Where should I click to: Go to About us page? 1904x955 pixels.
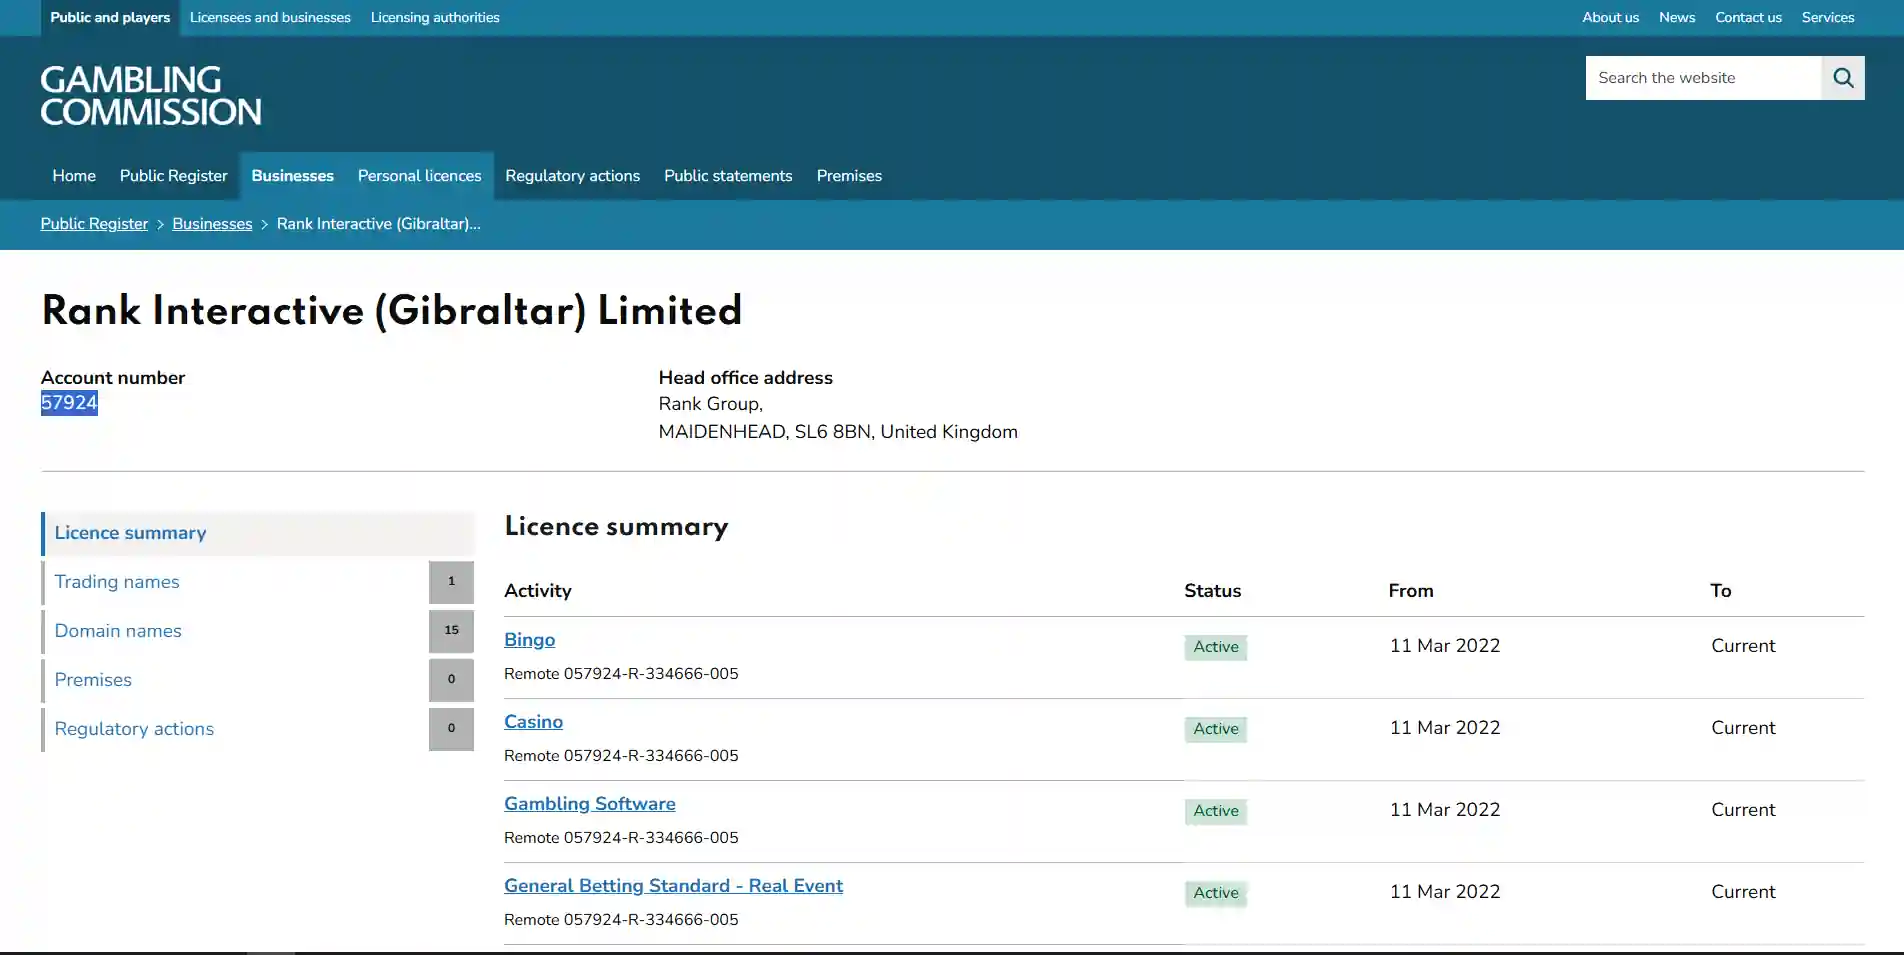coord(1610,18)
